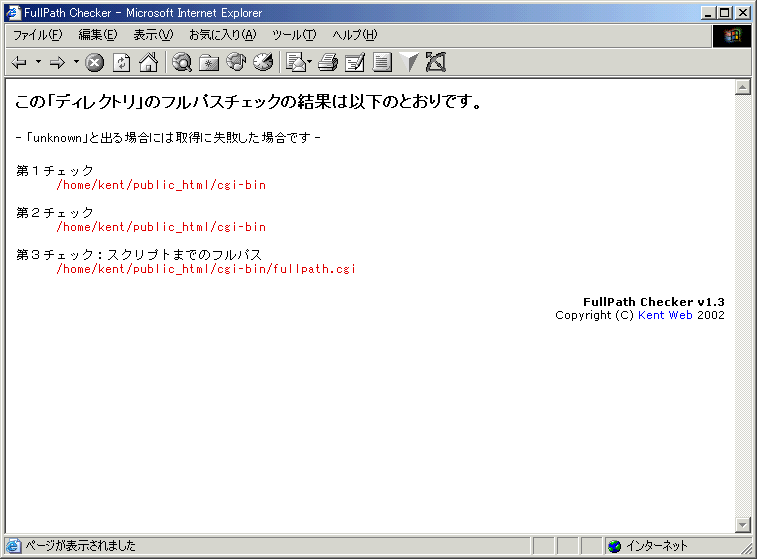757x559 pixels.
Task: Follow the Kent Web link
Action: 665,315
